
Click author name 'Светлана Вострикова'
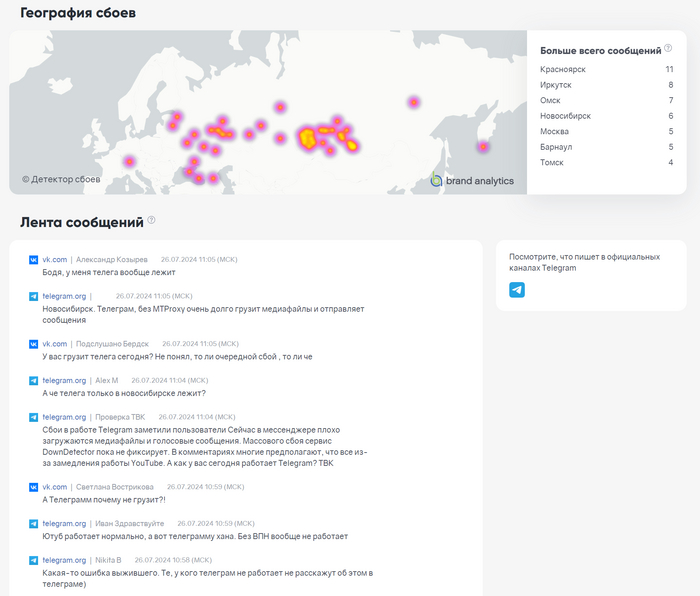pyautogui.click(x=115, y=487)
